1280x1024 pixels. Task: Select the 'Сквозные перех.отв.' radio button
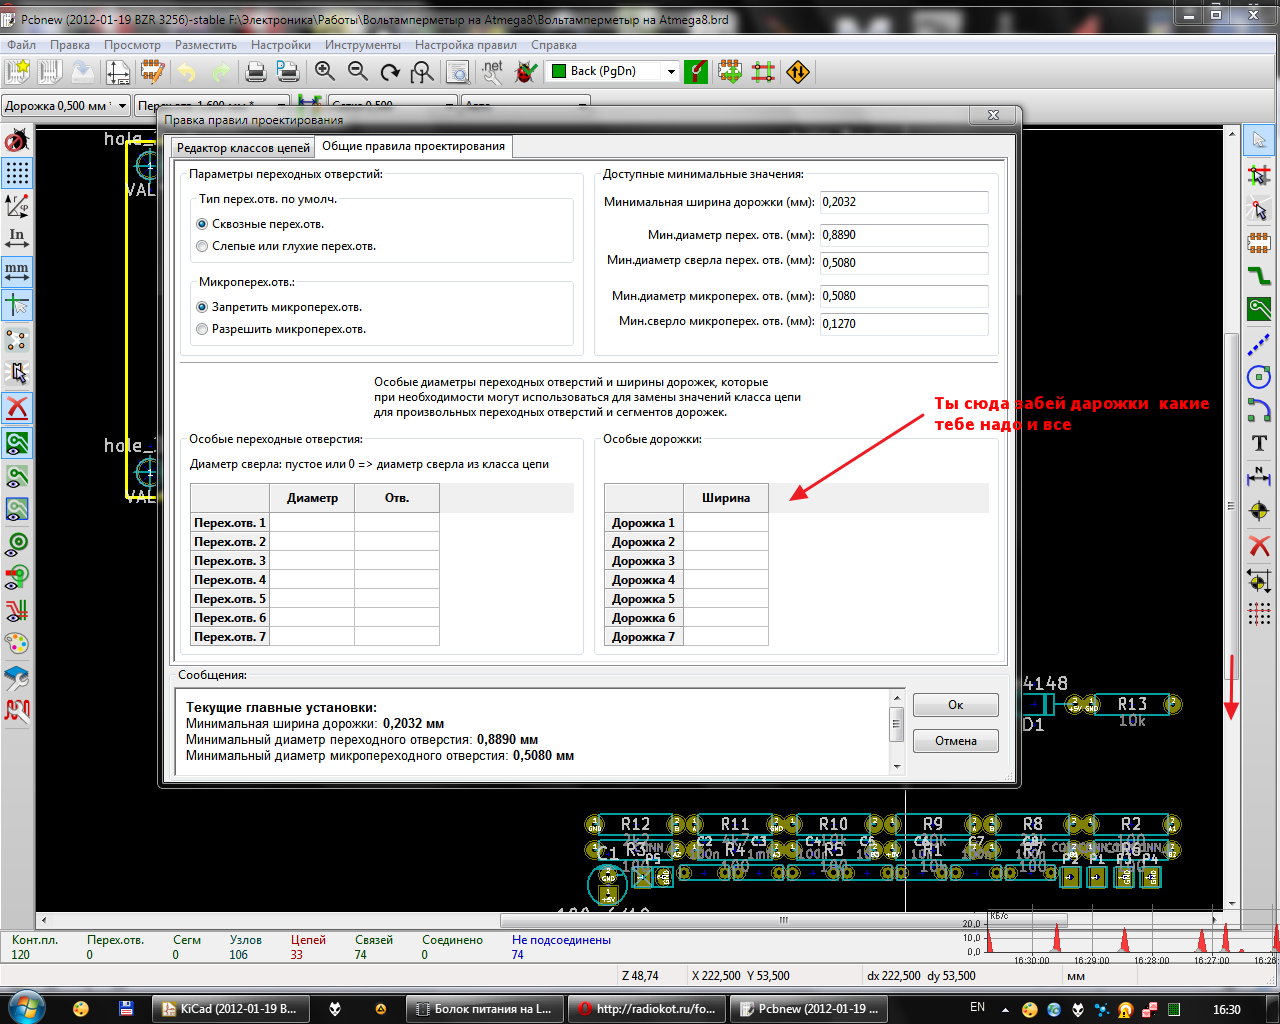pos(203,225)
